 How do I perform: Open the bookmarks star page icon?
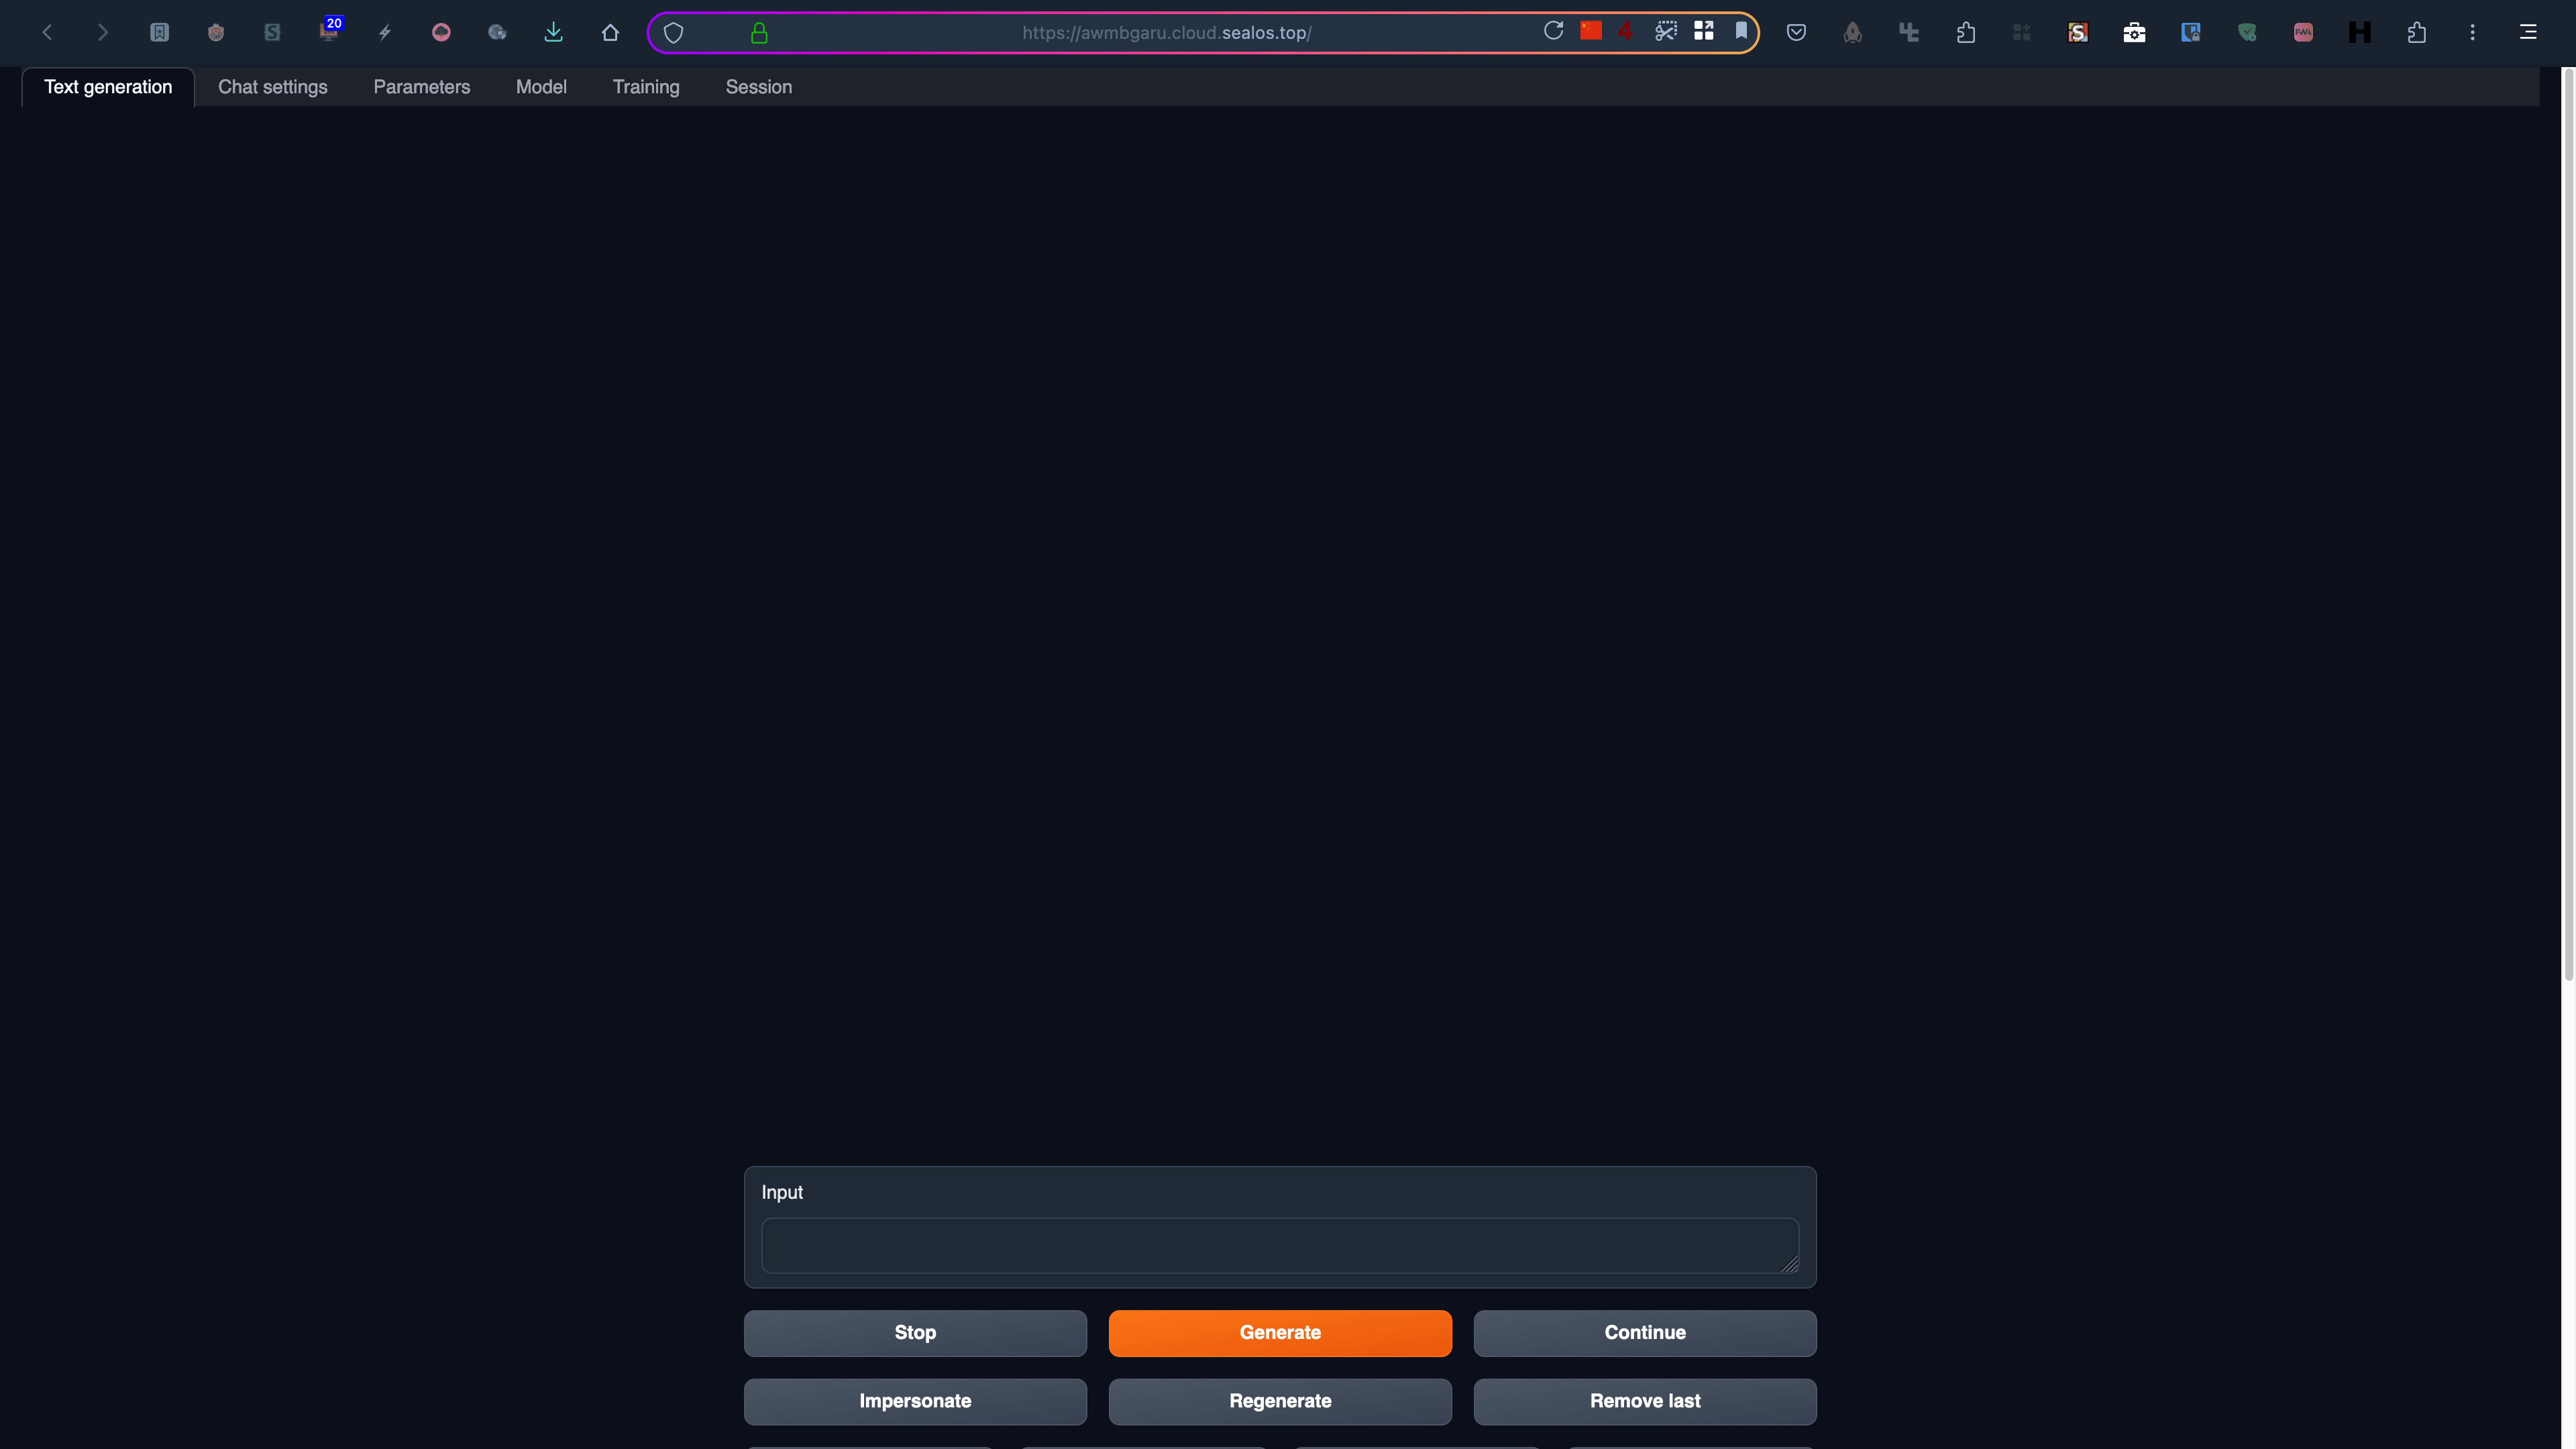pos(159,33)
